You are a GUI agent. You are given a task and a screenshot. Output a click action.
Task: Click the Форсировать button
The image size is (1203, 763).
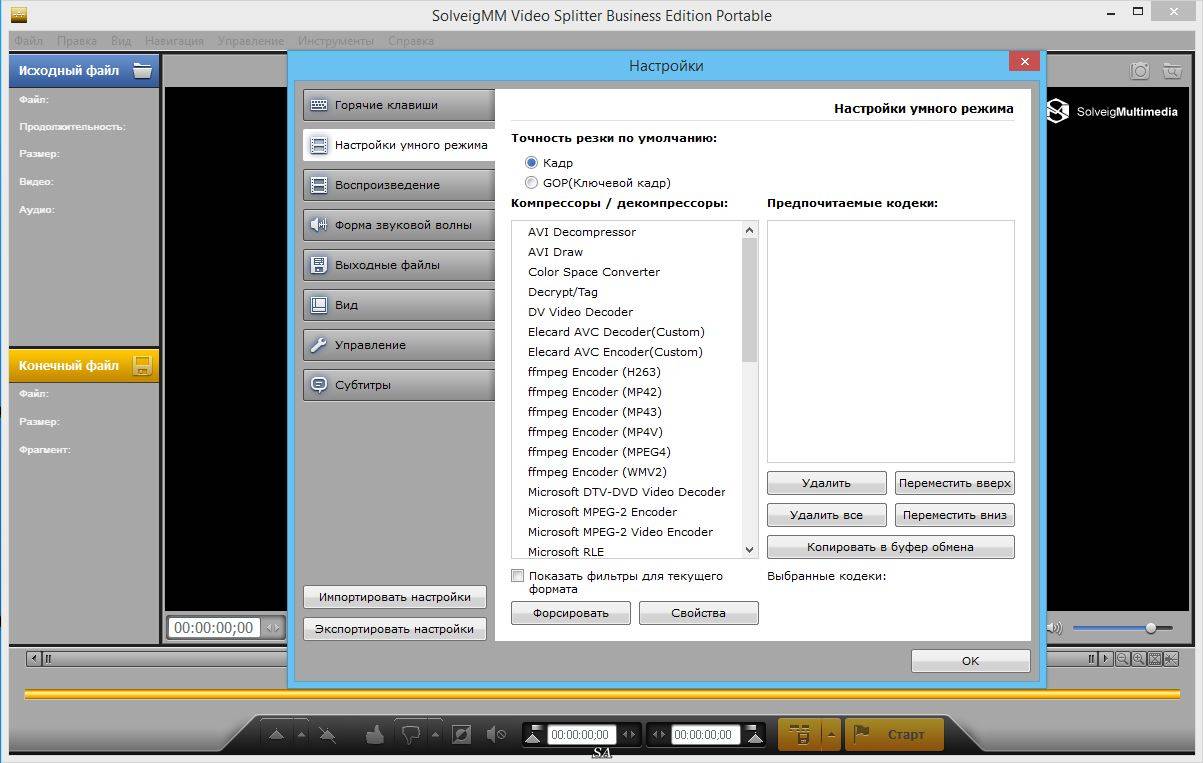(x=571, y=613)
